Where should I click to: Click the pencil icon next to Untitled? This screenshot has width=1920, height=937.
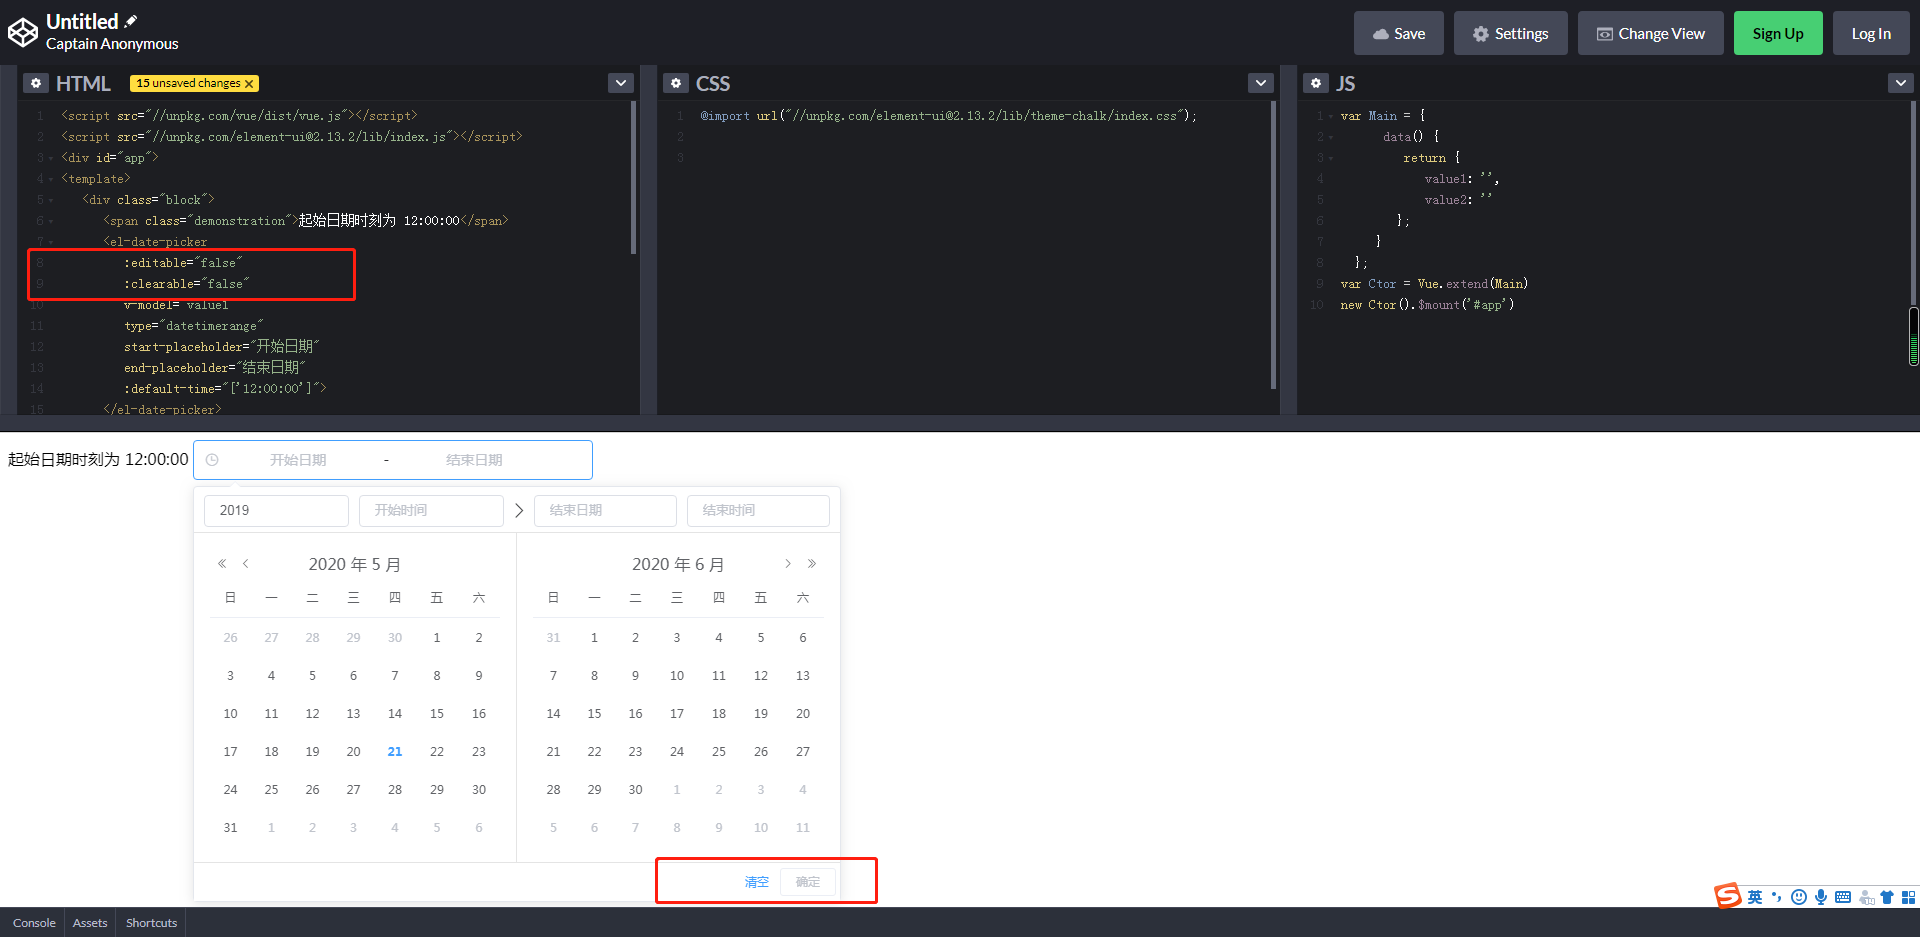[x=132, y=20]
